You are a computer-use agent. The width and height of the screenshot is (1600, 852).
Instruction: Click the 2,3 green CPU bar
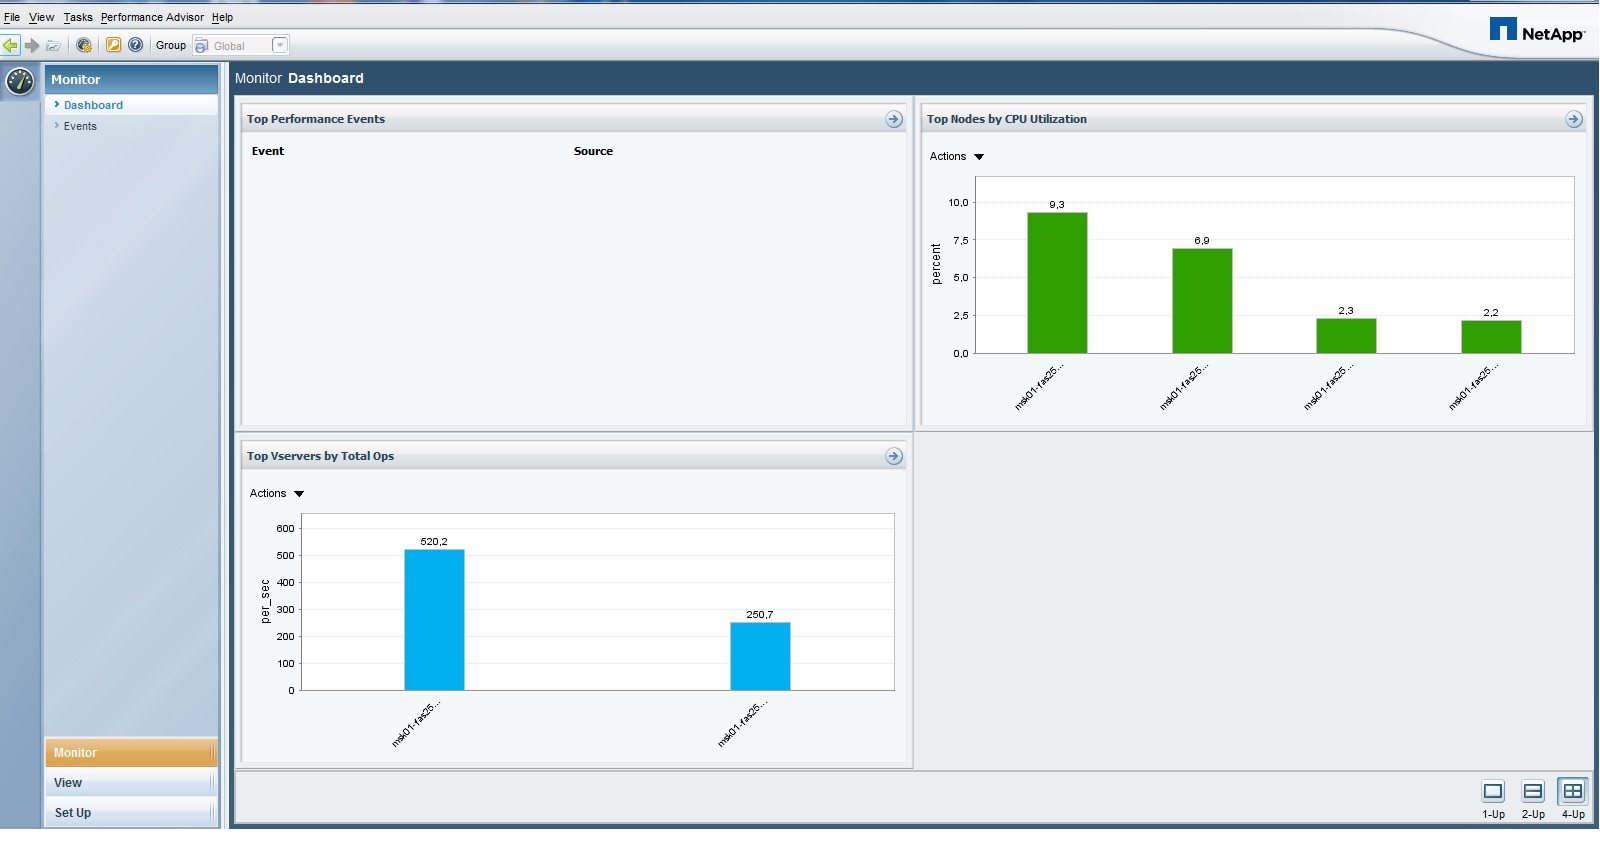(x=1346, y=336)
